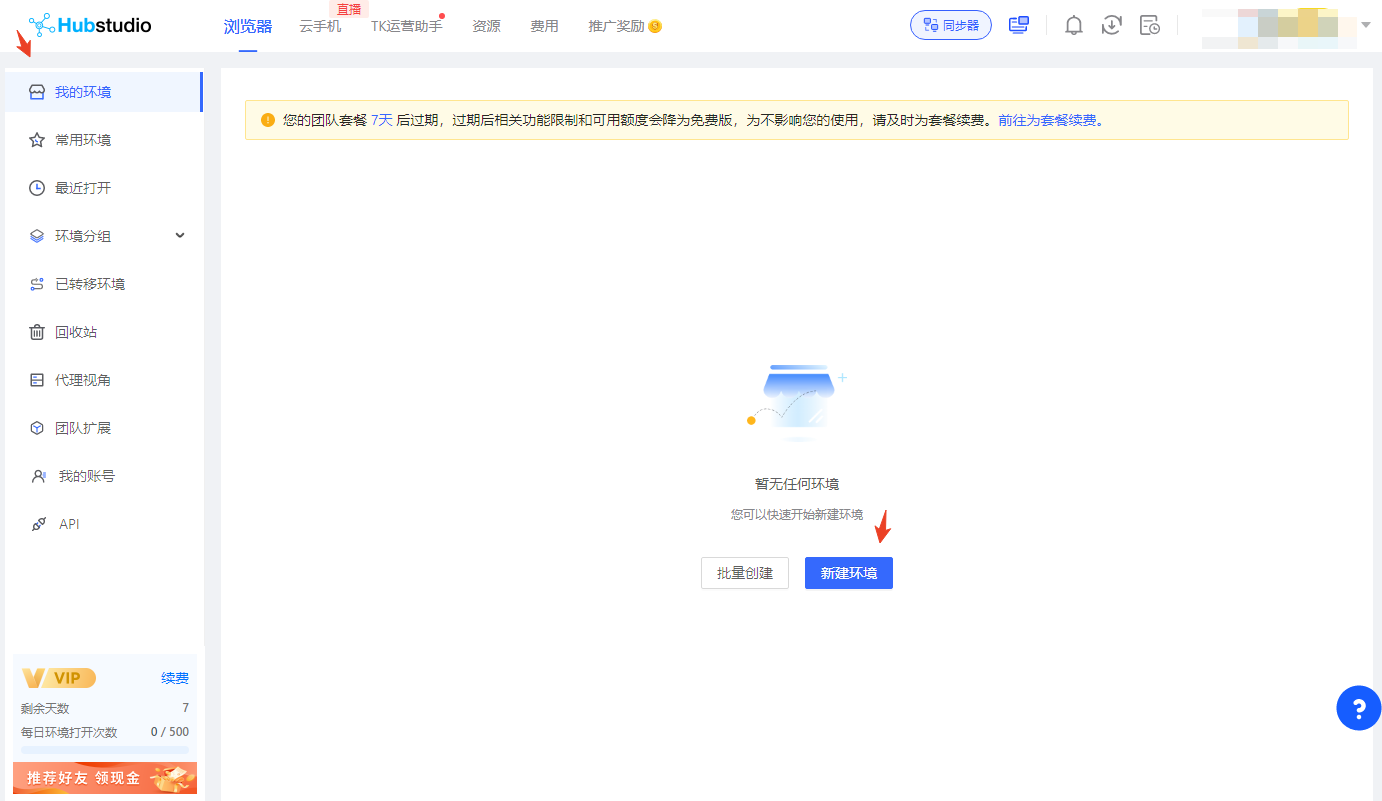The height and width of the screenshot is (801, 1382).
Task: Switch to the 云手机 tab
Action: pos(320,26)
